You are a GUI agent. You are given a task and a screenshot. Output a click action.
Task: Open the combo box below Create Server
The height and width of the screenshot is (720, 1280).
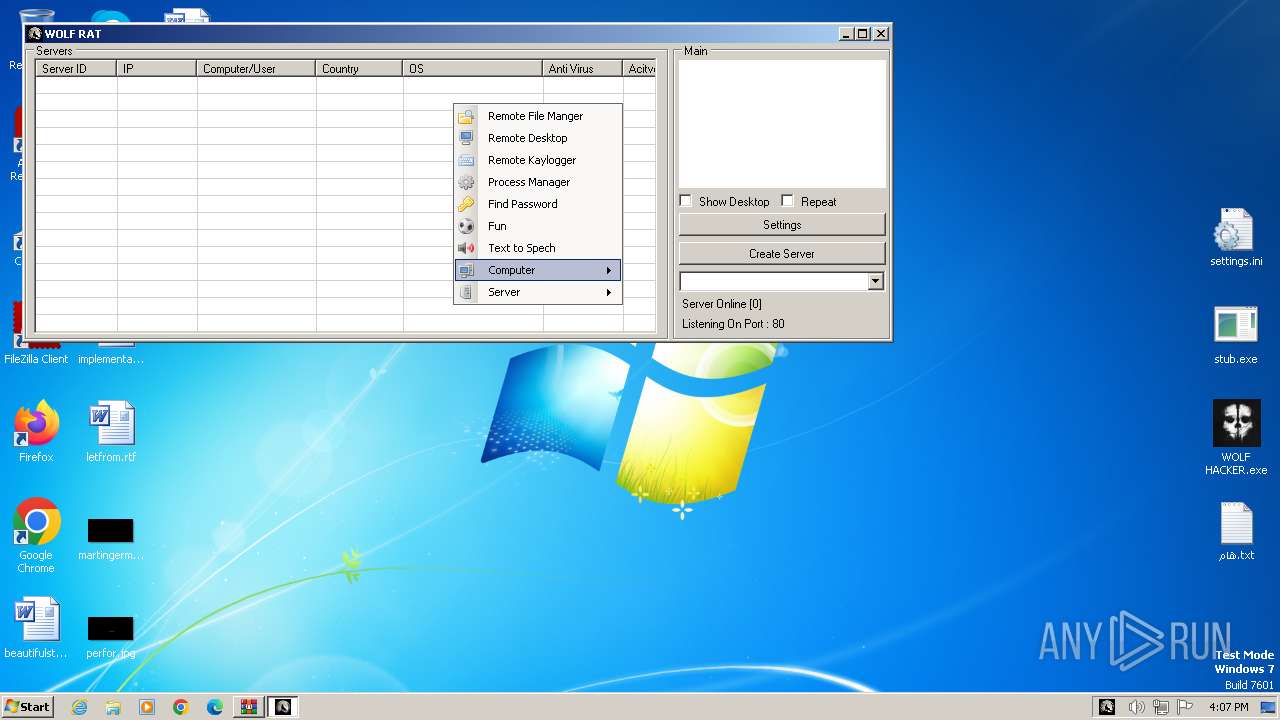click(x=876, y=282)
